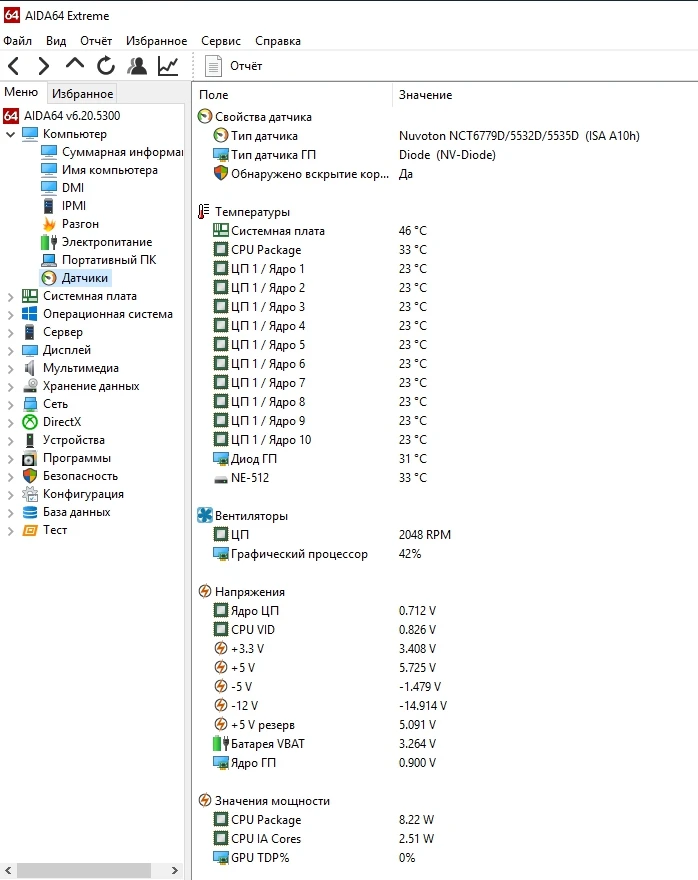Click the Электропитание battery icon
Screen dimensions: 698x880
pos(49,242)
